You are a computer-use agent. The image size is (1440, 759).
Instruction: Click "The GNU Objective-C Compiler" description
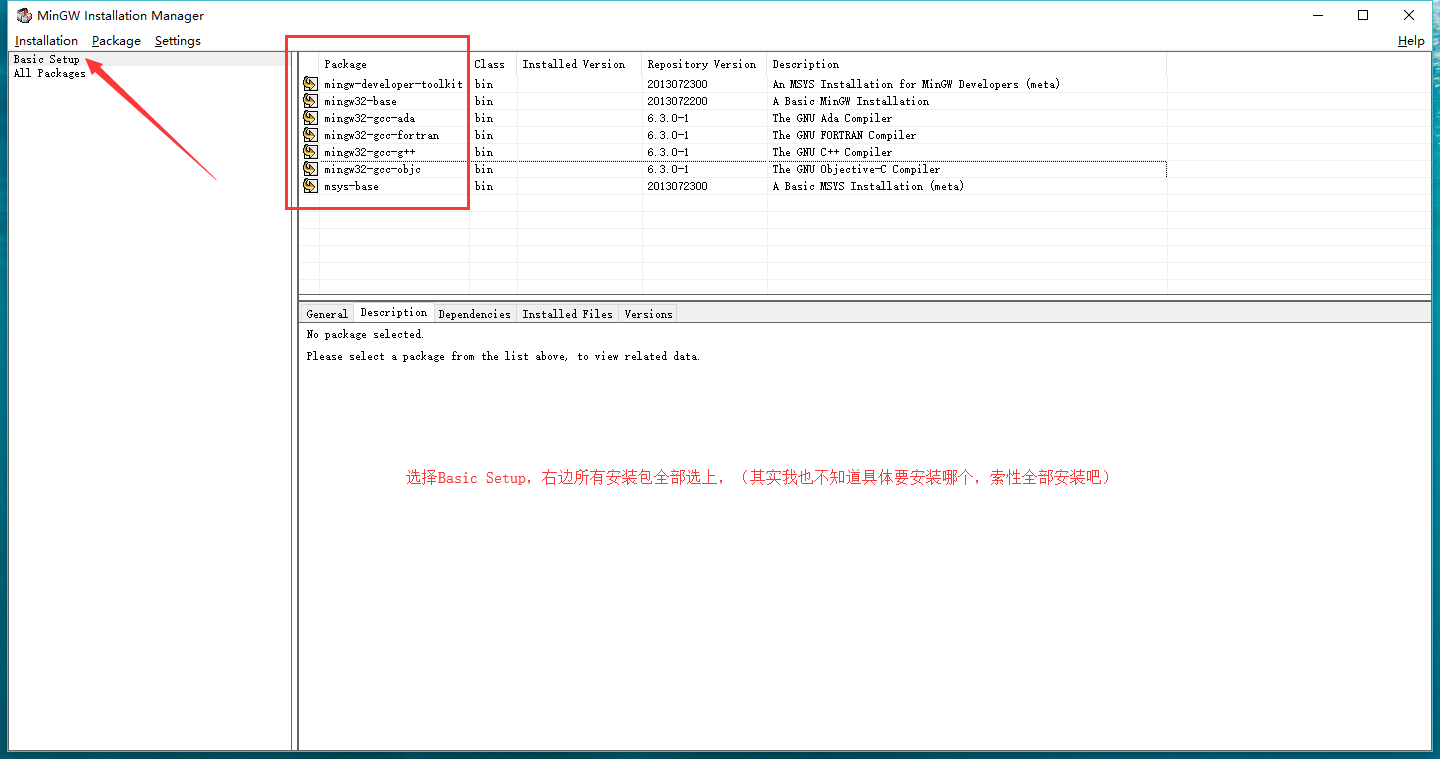click(x=856, y=169)
